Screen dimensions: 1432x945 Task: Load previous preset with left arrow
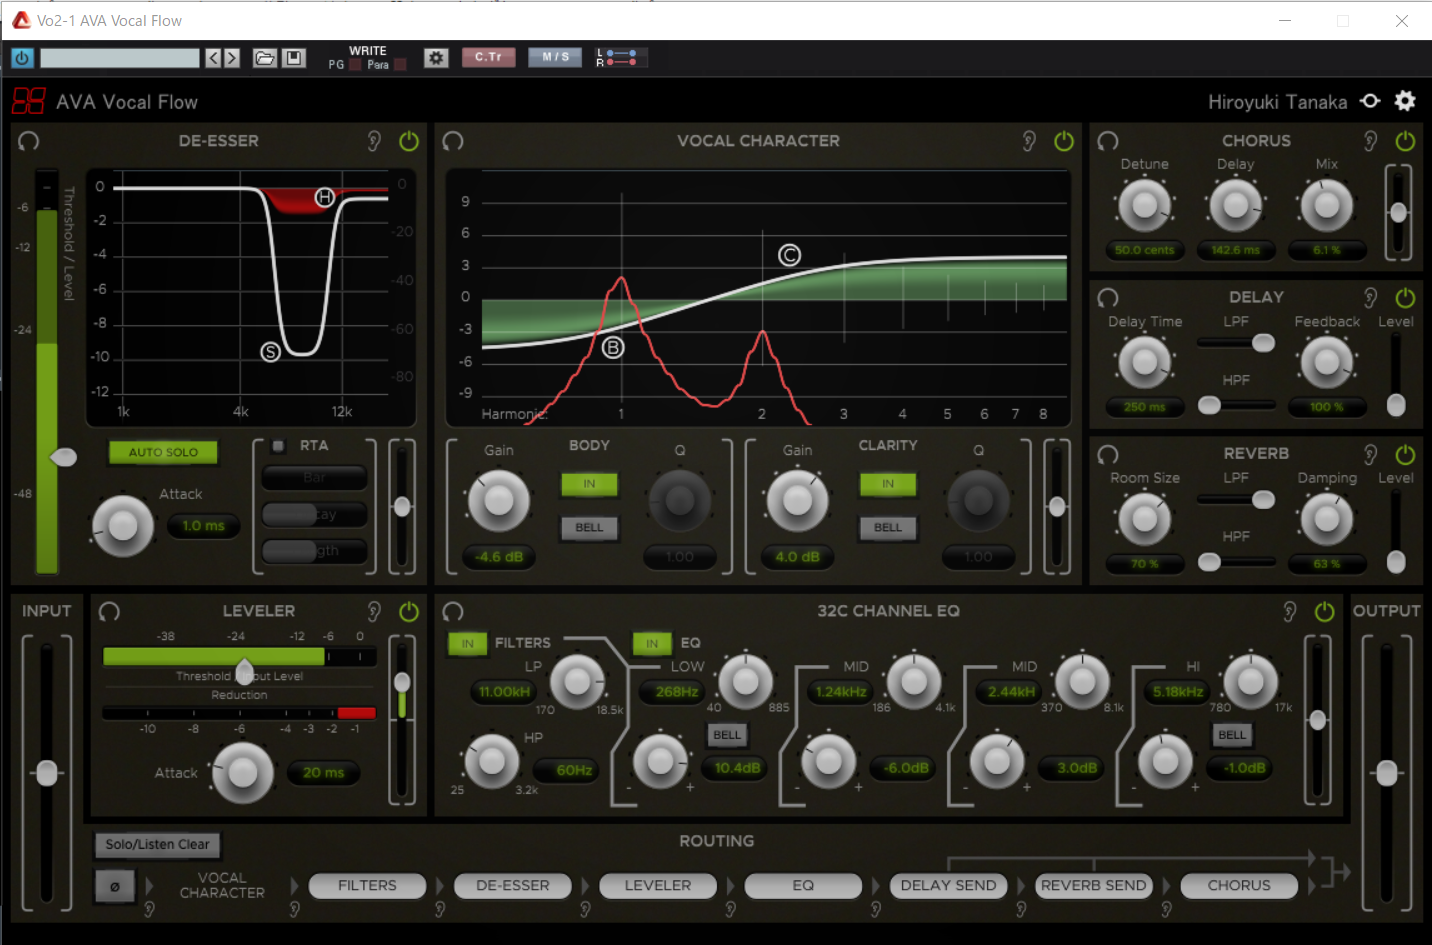(213, 58)
